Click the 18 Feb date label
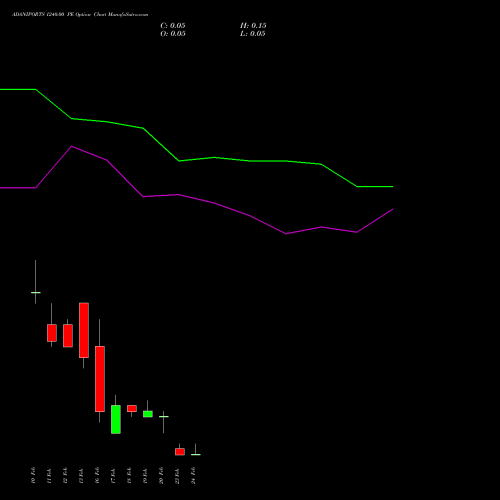The width and height of the screenshot is (500, 500). 129,475
